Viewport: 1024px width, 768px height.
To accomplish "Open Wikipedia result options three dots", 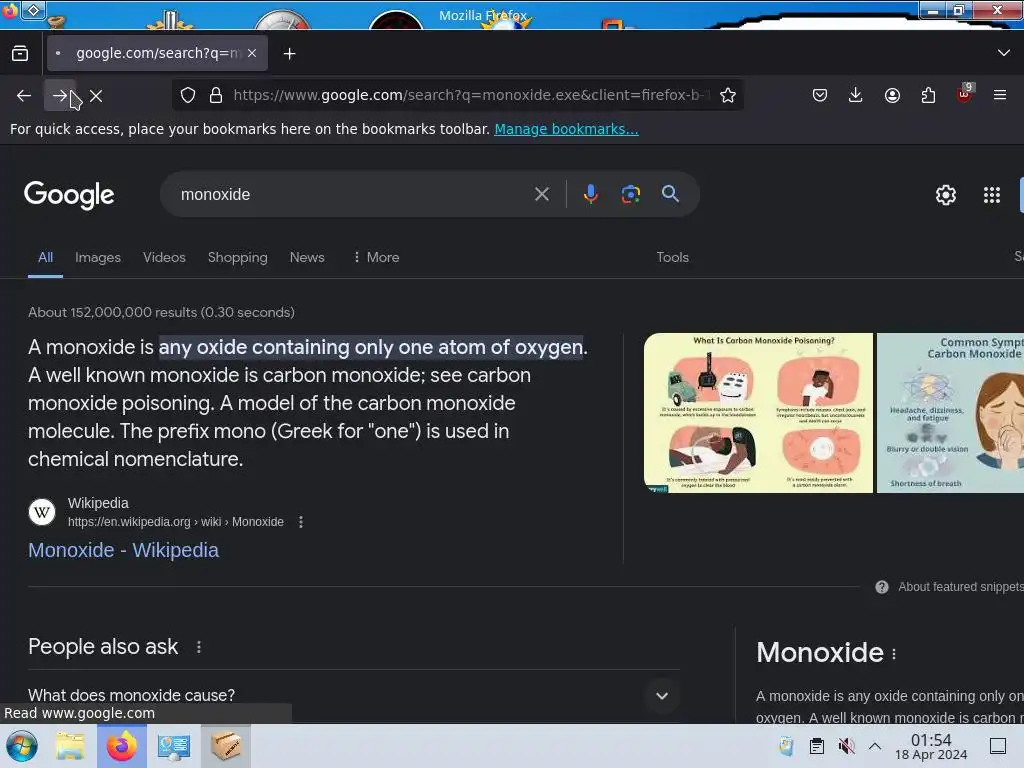I will [x=300, y=522].
